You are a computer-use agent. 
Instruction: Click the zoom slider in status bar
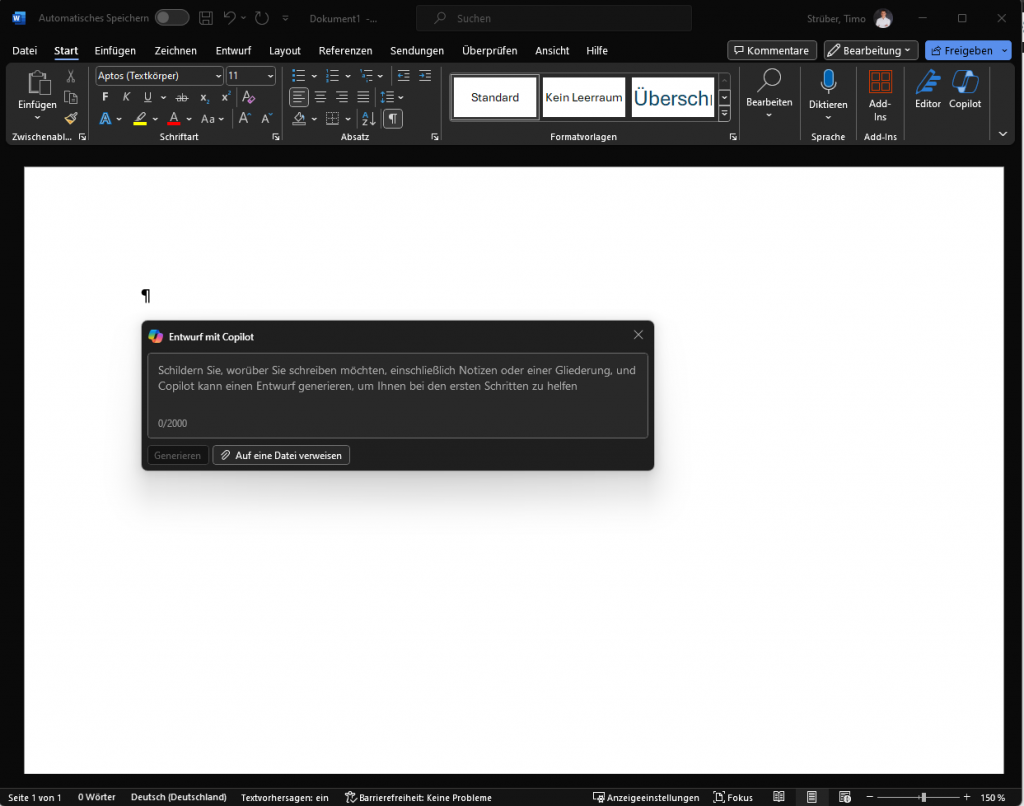[x=923, y=797]
